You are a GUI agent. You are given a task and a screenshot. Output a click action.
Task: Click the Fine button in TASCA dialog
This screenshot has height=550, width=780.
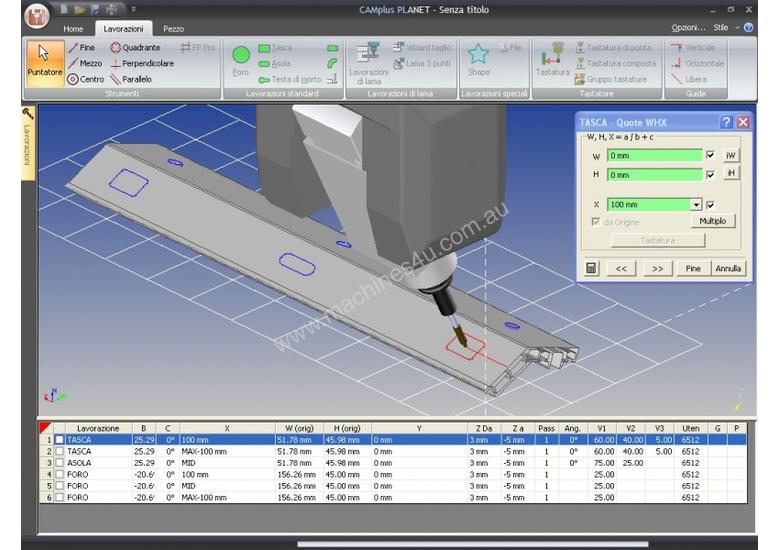click(693, 269)
